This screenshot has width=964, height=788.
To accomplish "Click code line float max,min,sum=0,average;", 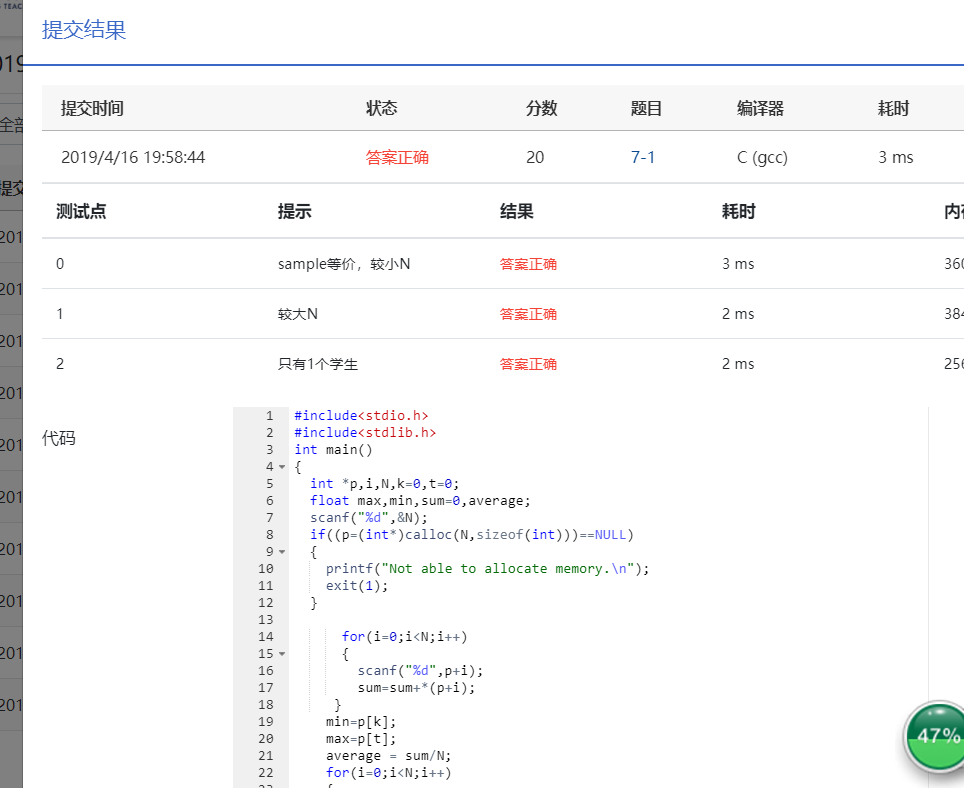I will click(420, 501).
